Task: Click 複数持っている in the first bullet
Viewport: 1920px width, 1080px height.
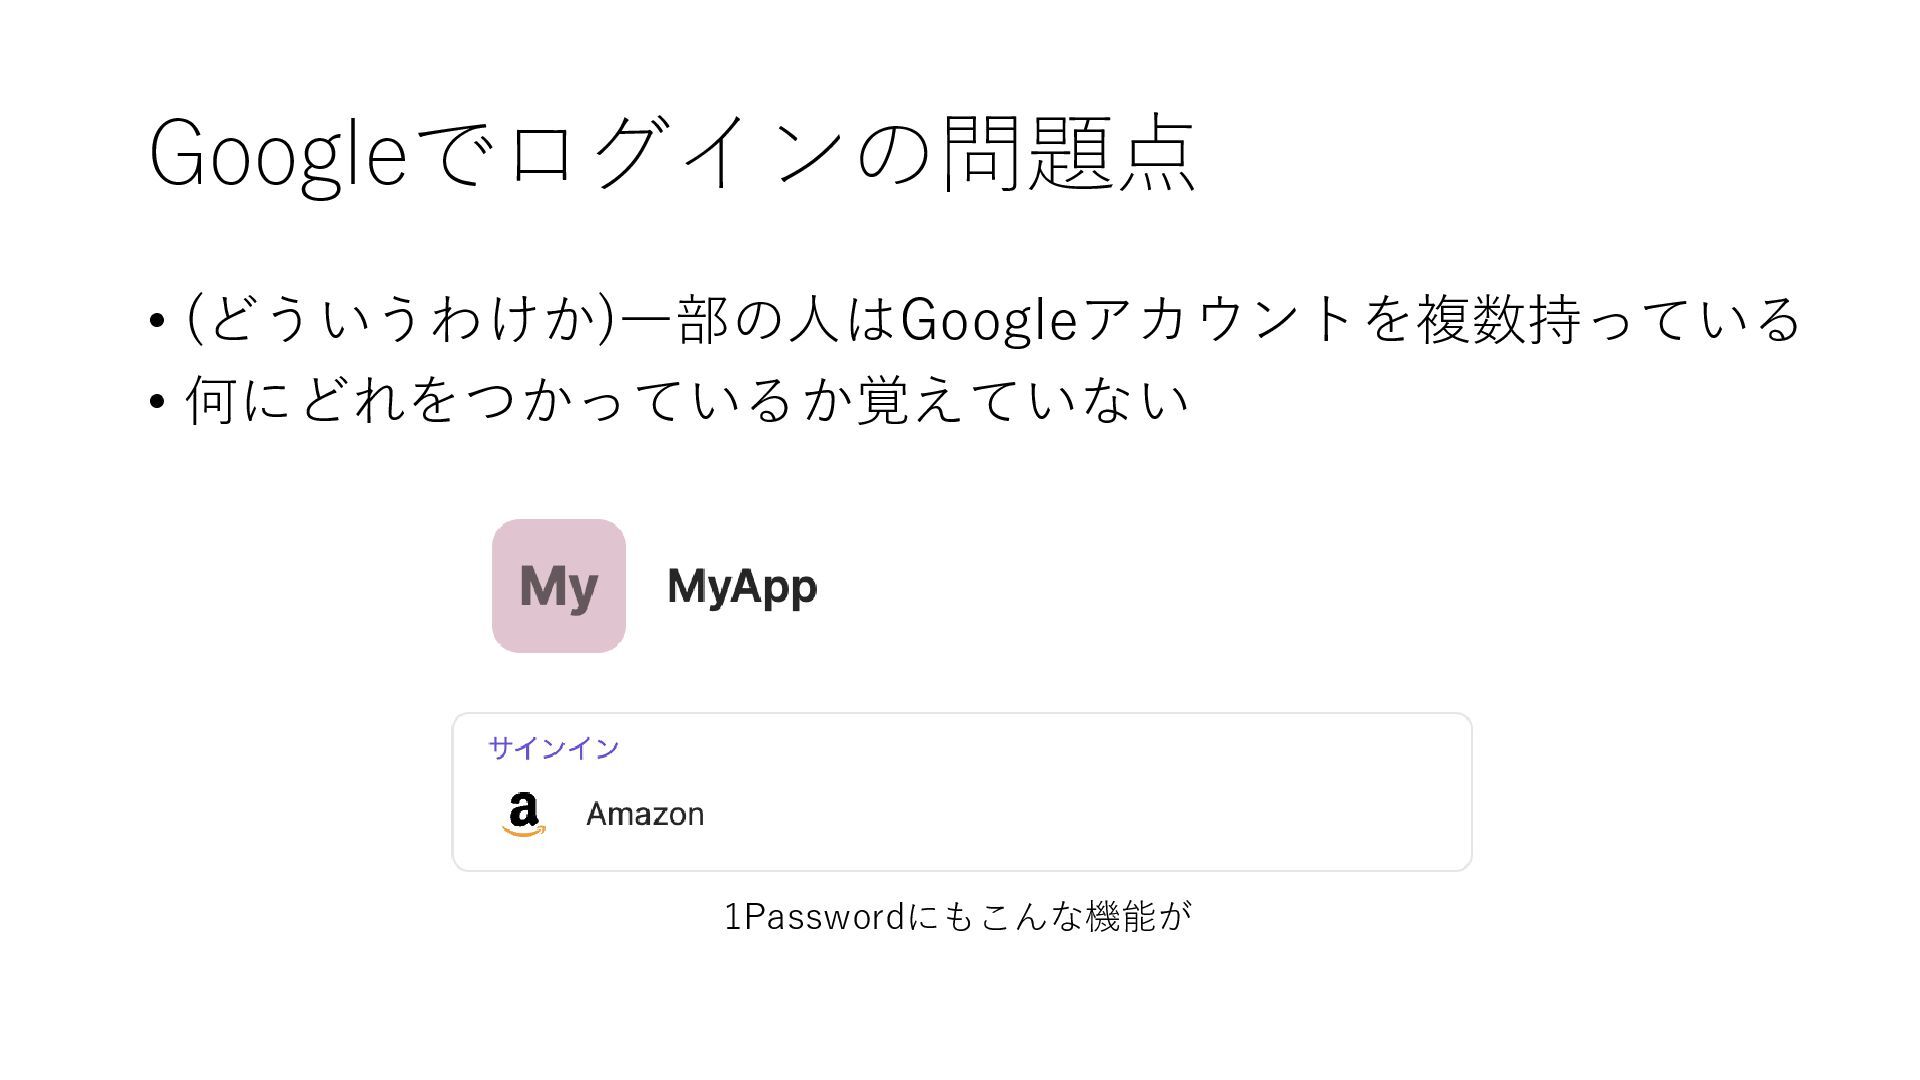Action: click(1609, 319)
